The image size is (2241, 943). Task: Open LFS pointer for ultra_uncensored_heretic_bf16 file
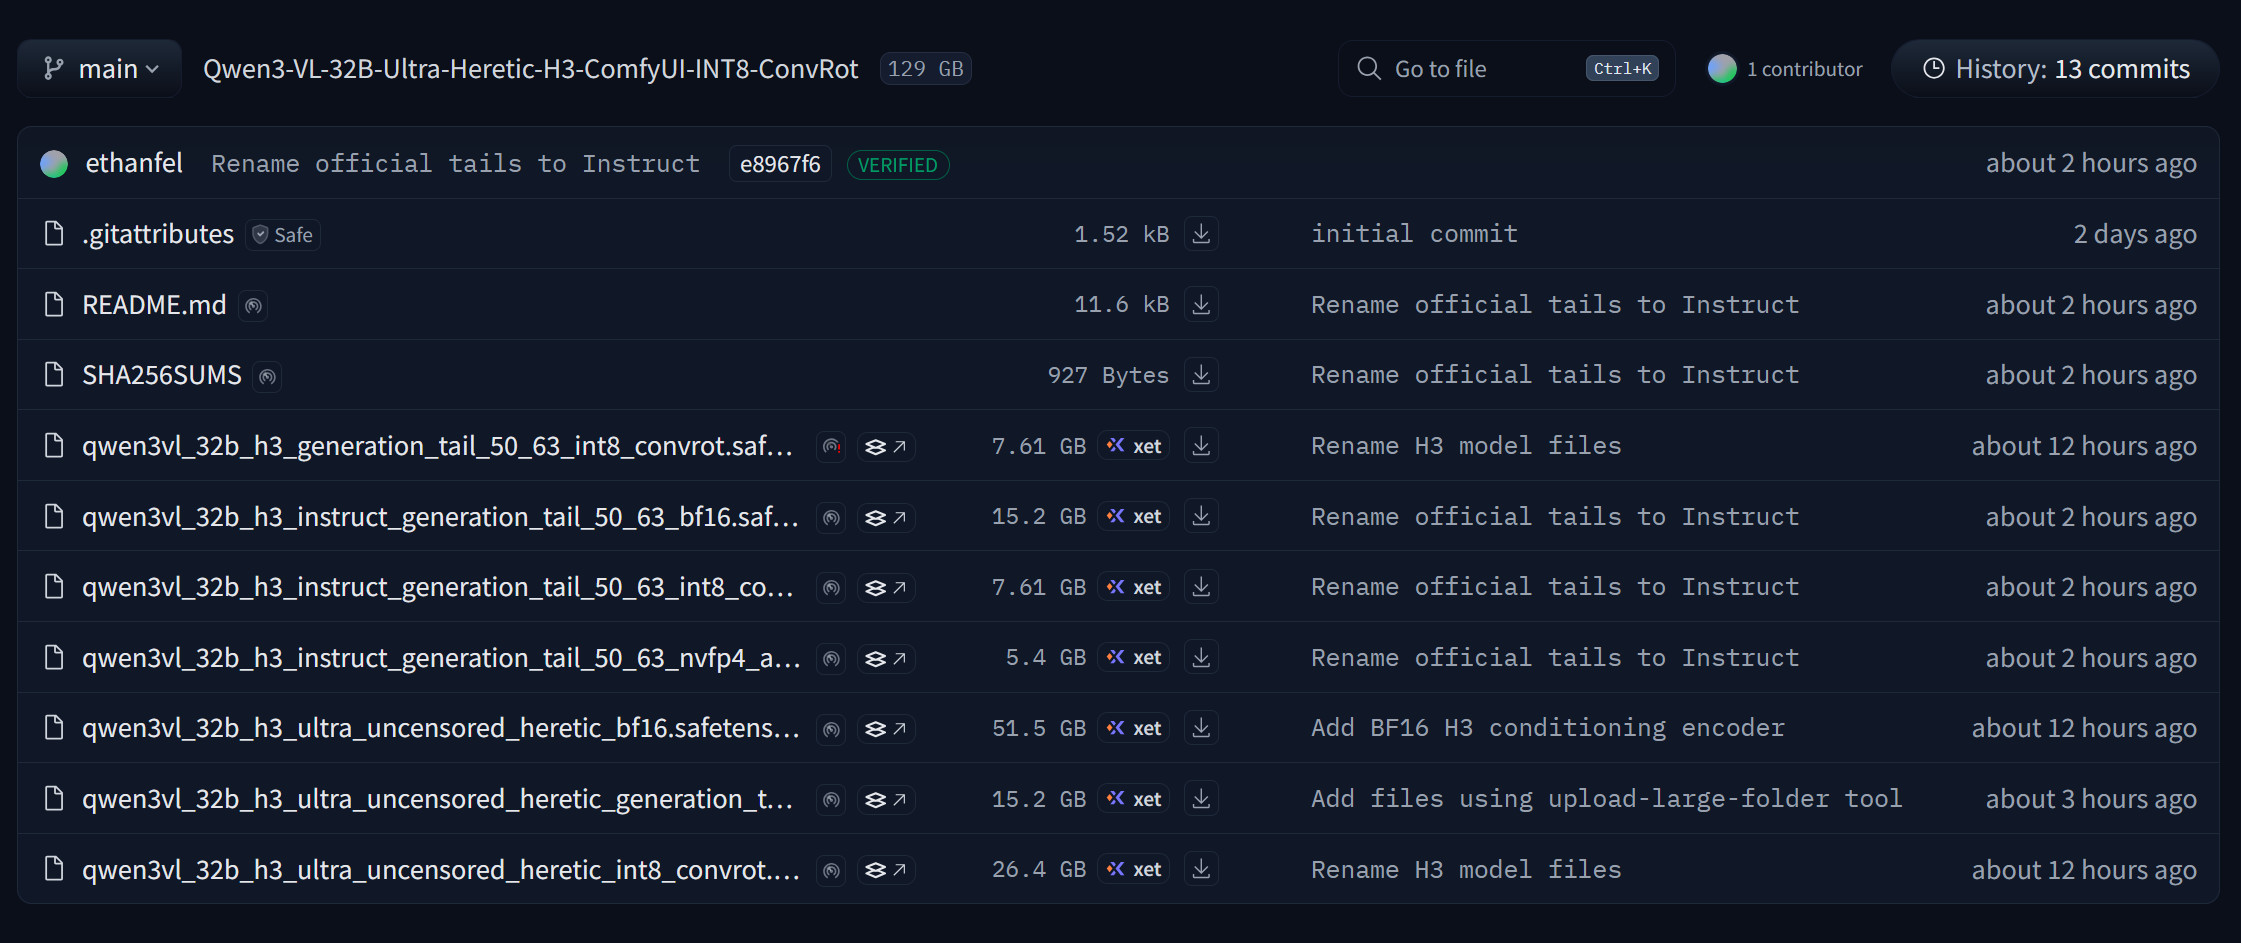click(x=886, y=730)
